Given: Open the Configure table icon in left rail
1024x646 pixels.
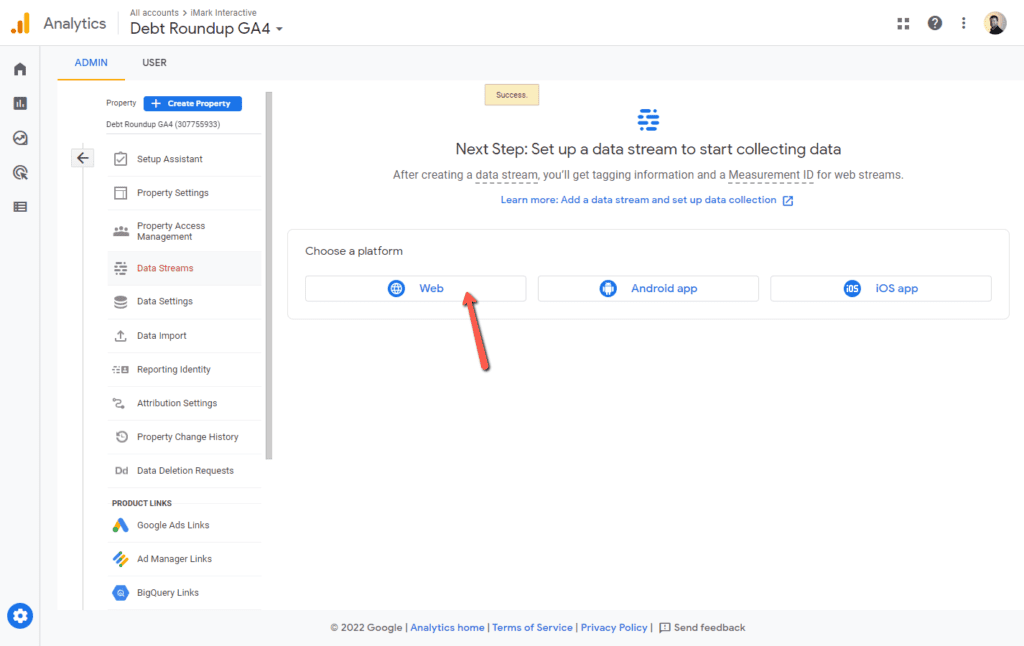Looking at the screenshot, I should tap(20, 207).
